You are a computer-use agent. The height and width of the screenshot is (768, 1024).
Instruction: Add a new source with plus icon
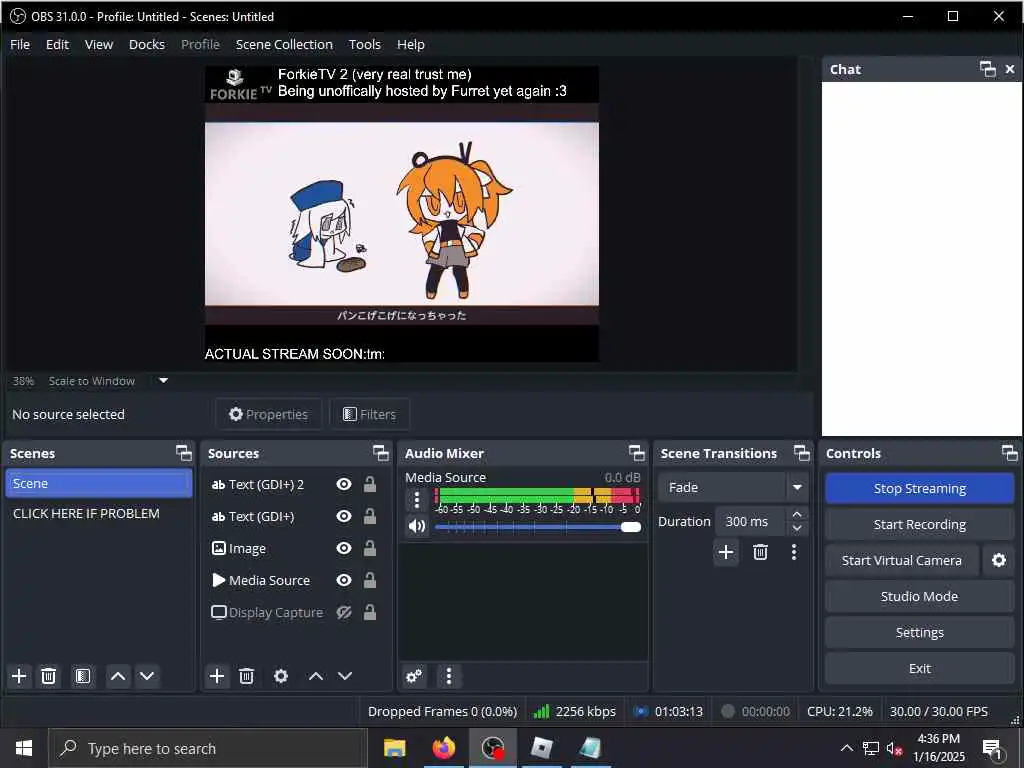[217, 676]
